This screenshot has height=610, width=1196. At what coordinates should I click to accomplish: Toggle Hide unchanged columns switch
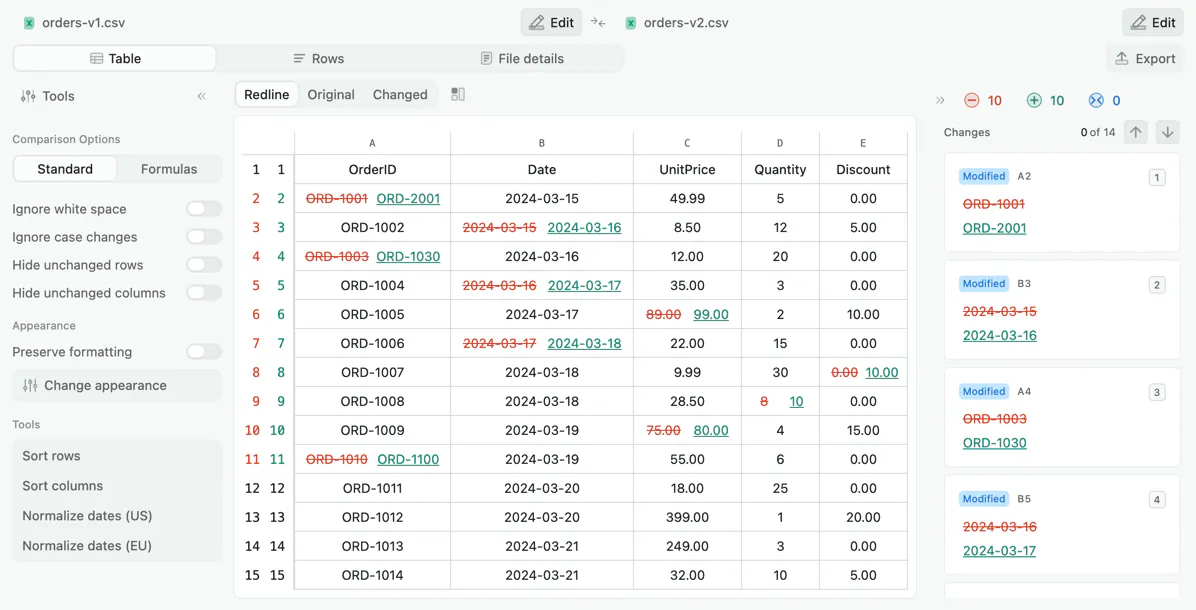[204, 293]
